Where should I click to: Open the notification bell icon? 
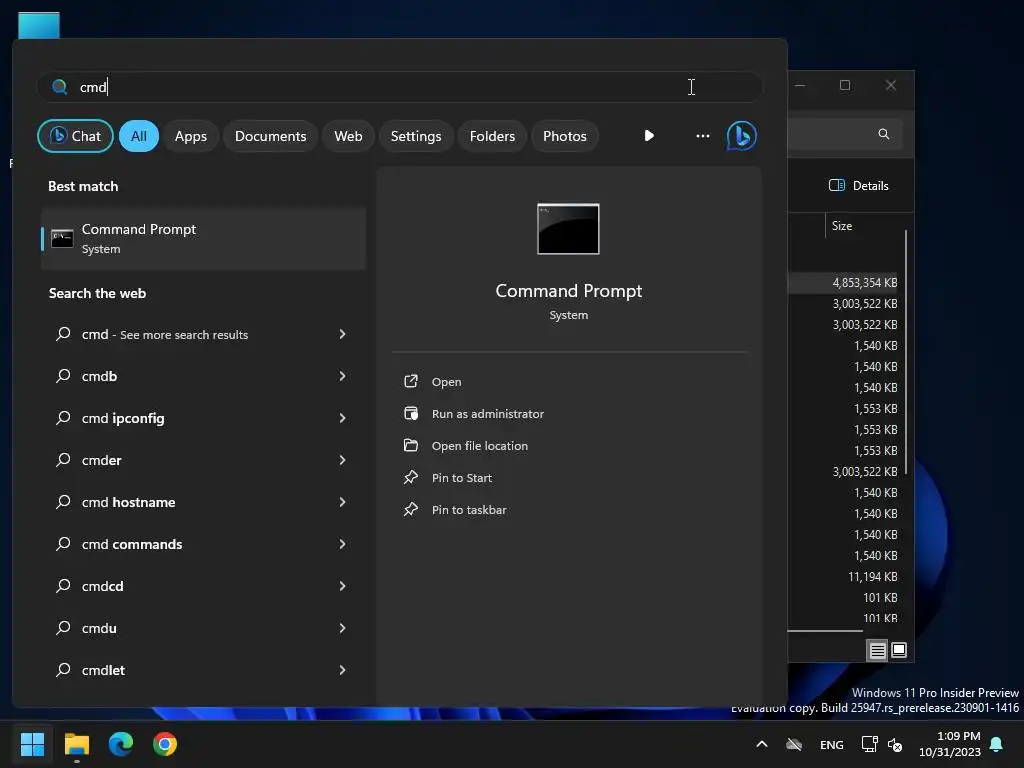click(x=997, y=744)
